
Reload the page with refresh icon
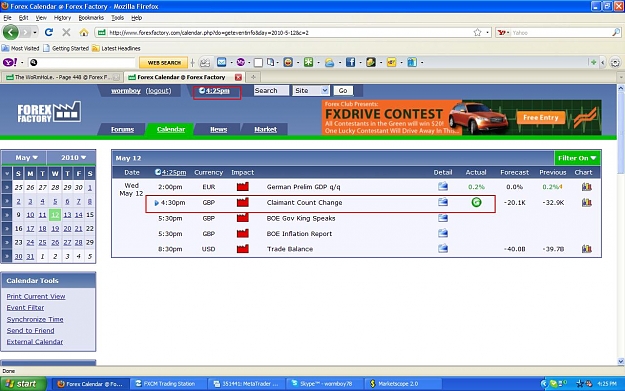coord(49,32)
